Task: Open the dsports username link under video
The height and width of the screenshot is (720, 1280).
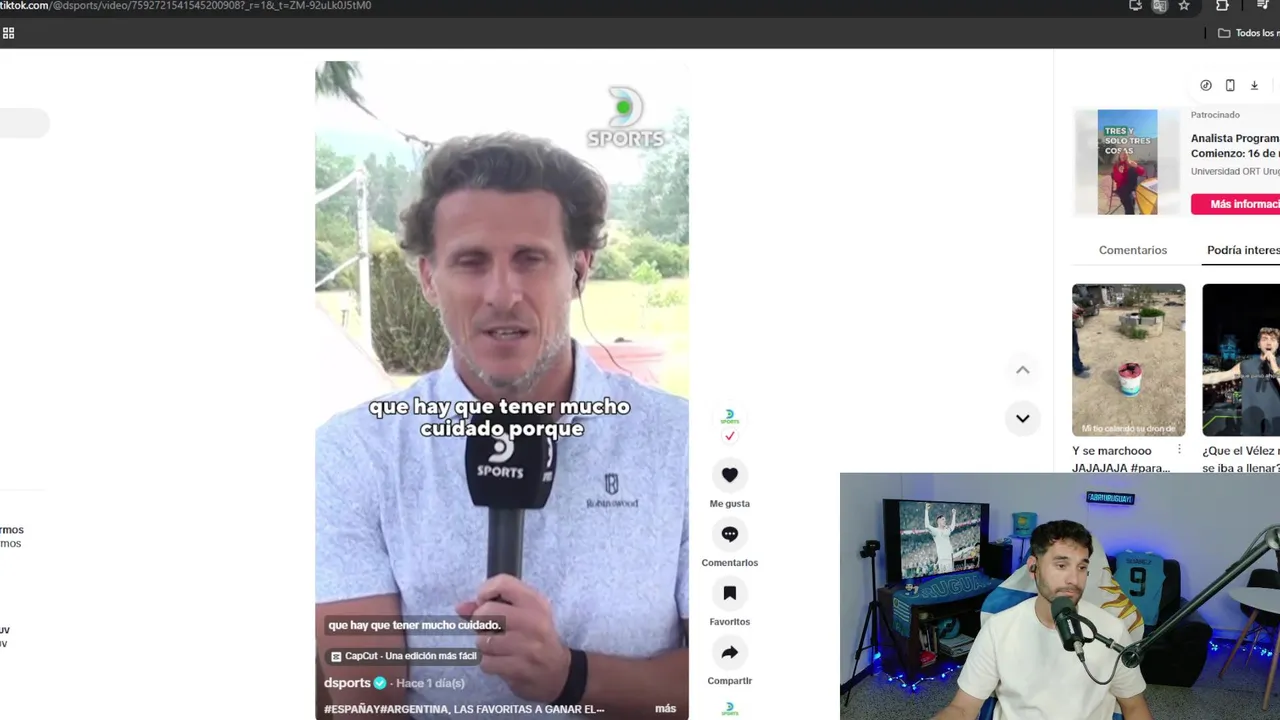Action: 347,683
